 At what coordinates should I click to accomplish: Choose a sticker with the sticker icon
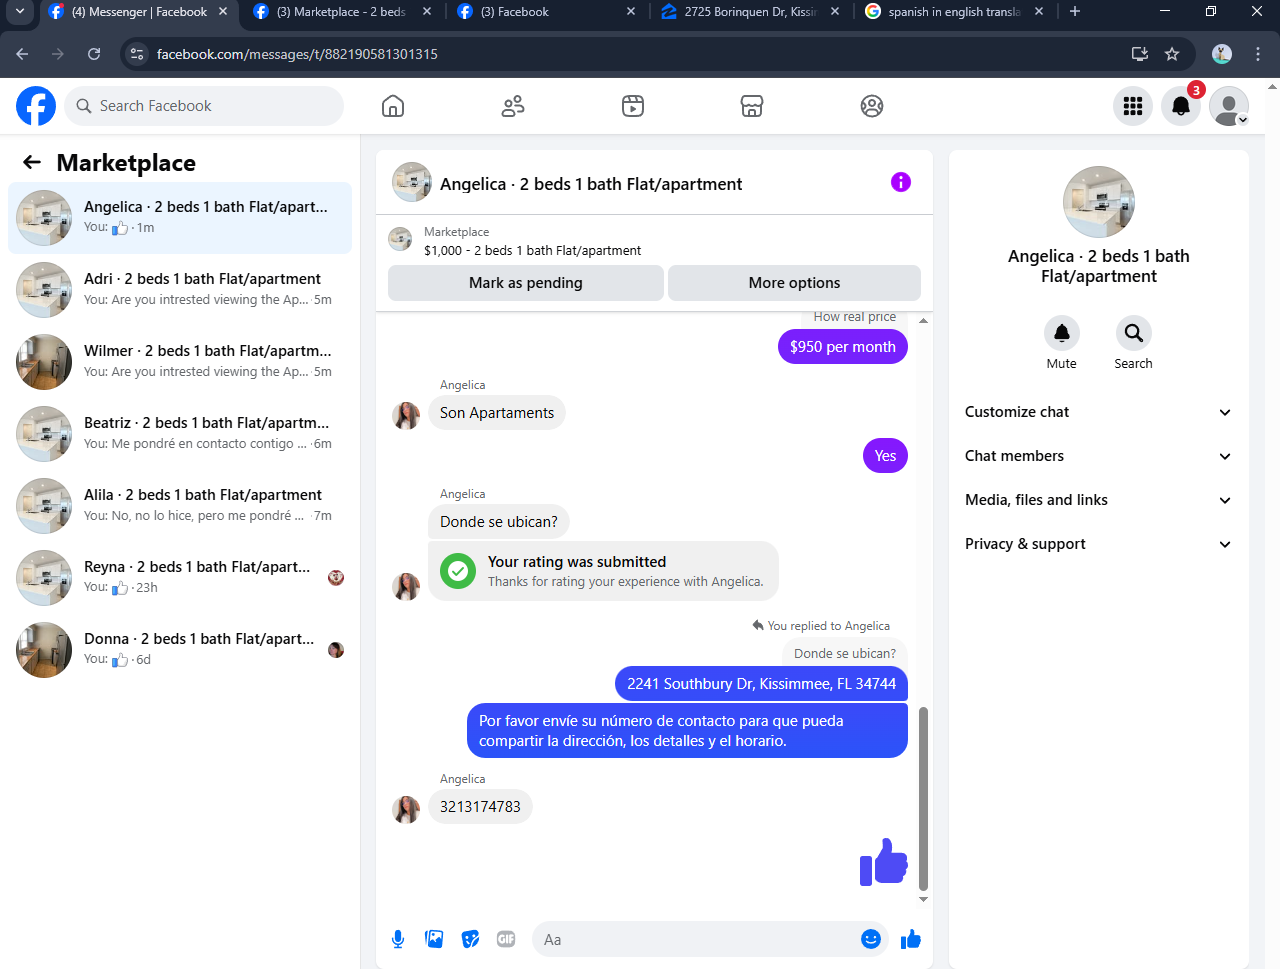pyautogui.click(x=470, y=939)
